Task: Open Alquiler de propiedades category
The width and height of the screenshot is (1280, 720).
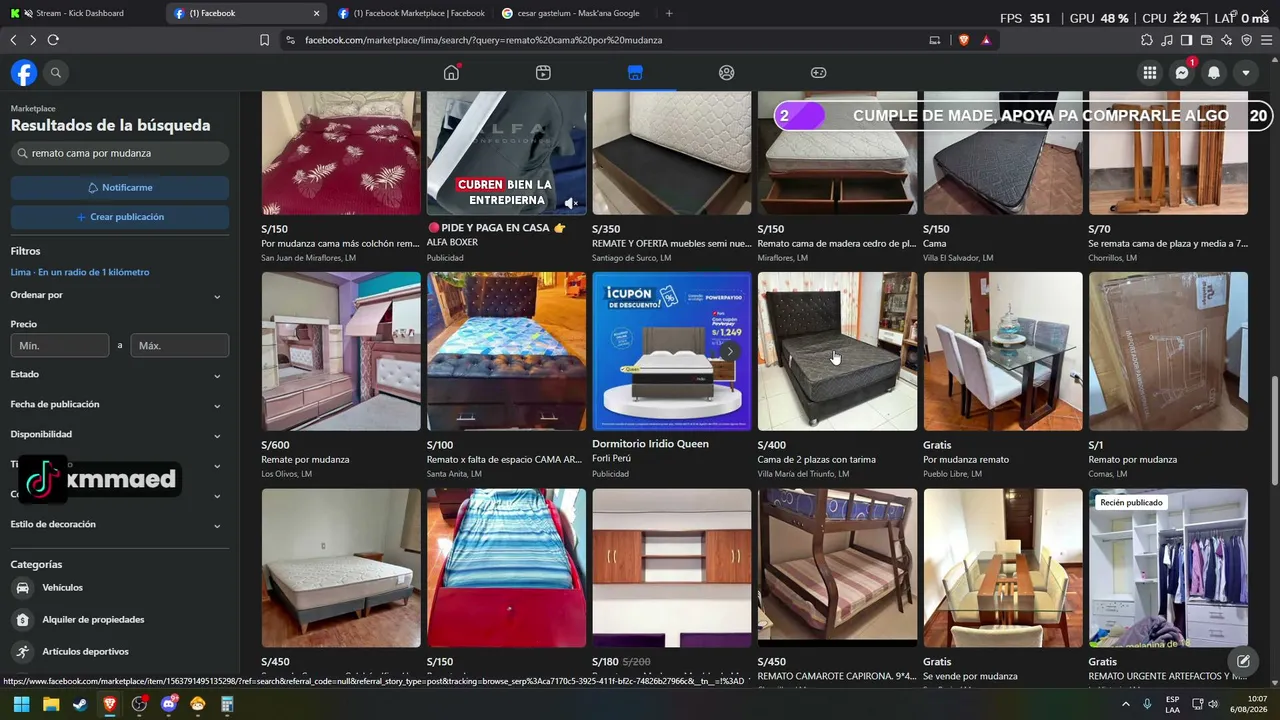Action: (120, 620)
